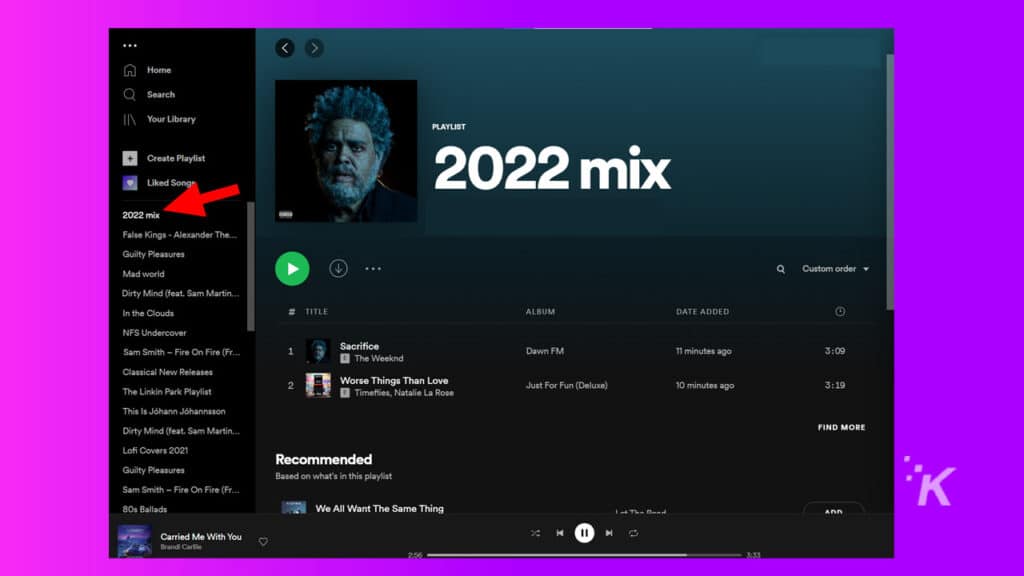Click the Worse Things Than Love album art
The height and width of the screenshot is (576, 1024).
point(318,385)
